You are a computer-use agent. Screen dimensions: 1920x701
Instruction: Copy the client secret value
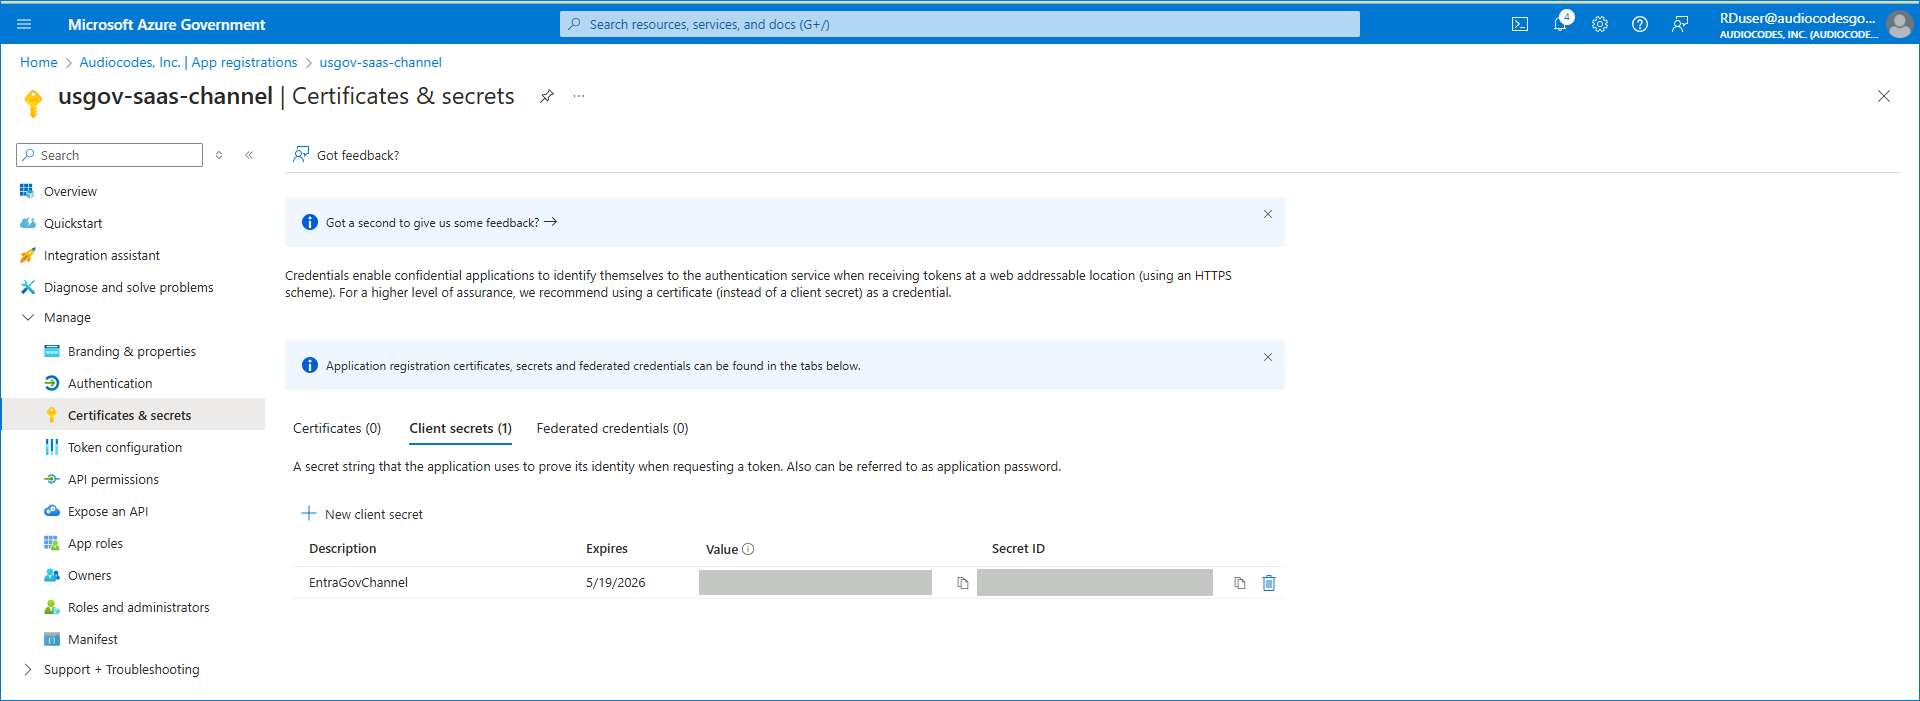[963, 583]
